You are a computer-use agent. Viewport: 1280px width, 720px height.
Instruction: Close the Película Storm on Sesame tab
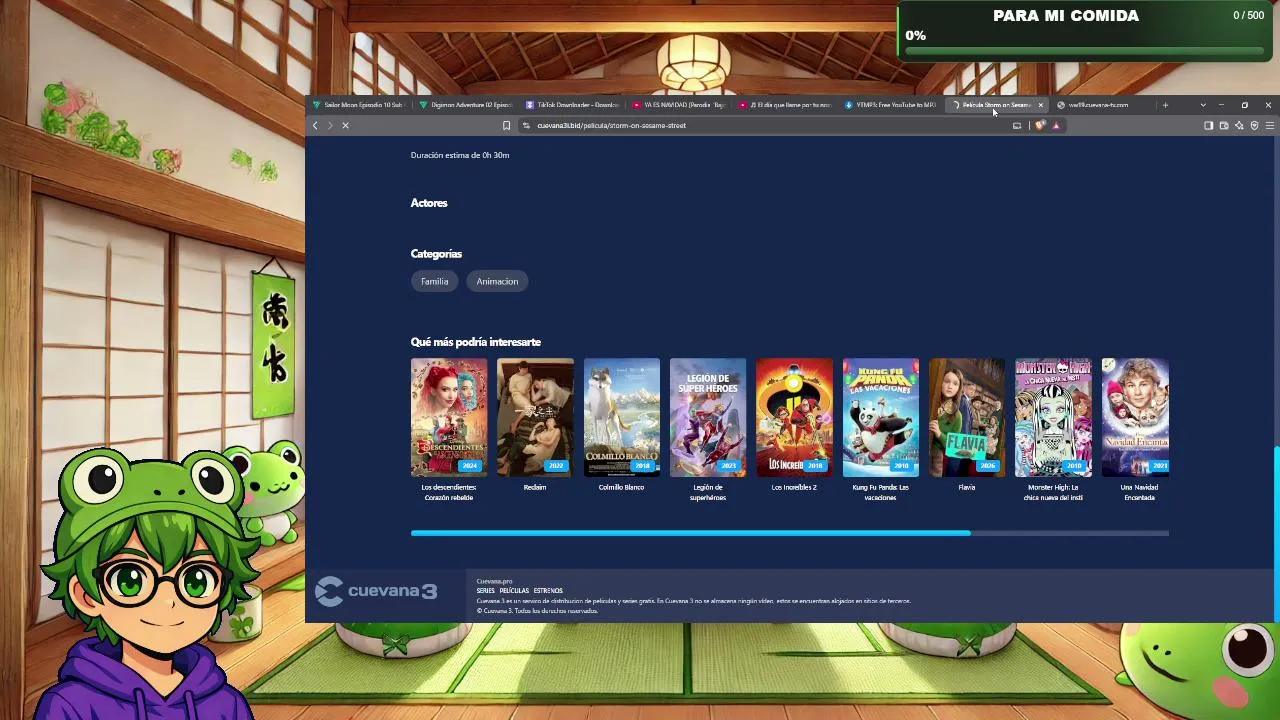[x=1040, y=105]
